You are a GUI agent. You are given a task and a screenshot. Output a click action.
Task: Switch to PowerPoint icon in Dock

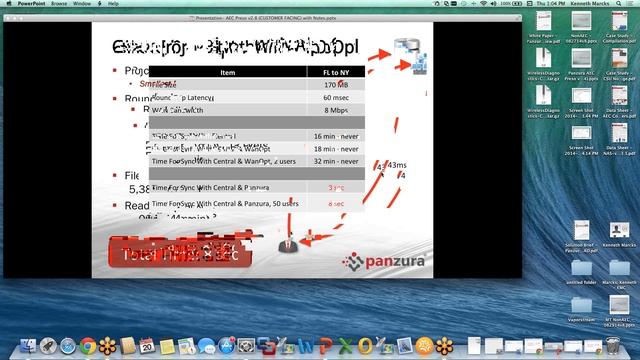point(326,346)
